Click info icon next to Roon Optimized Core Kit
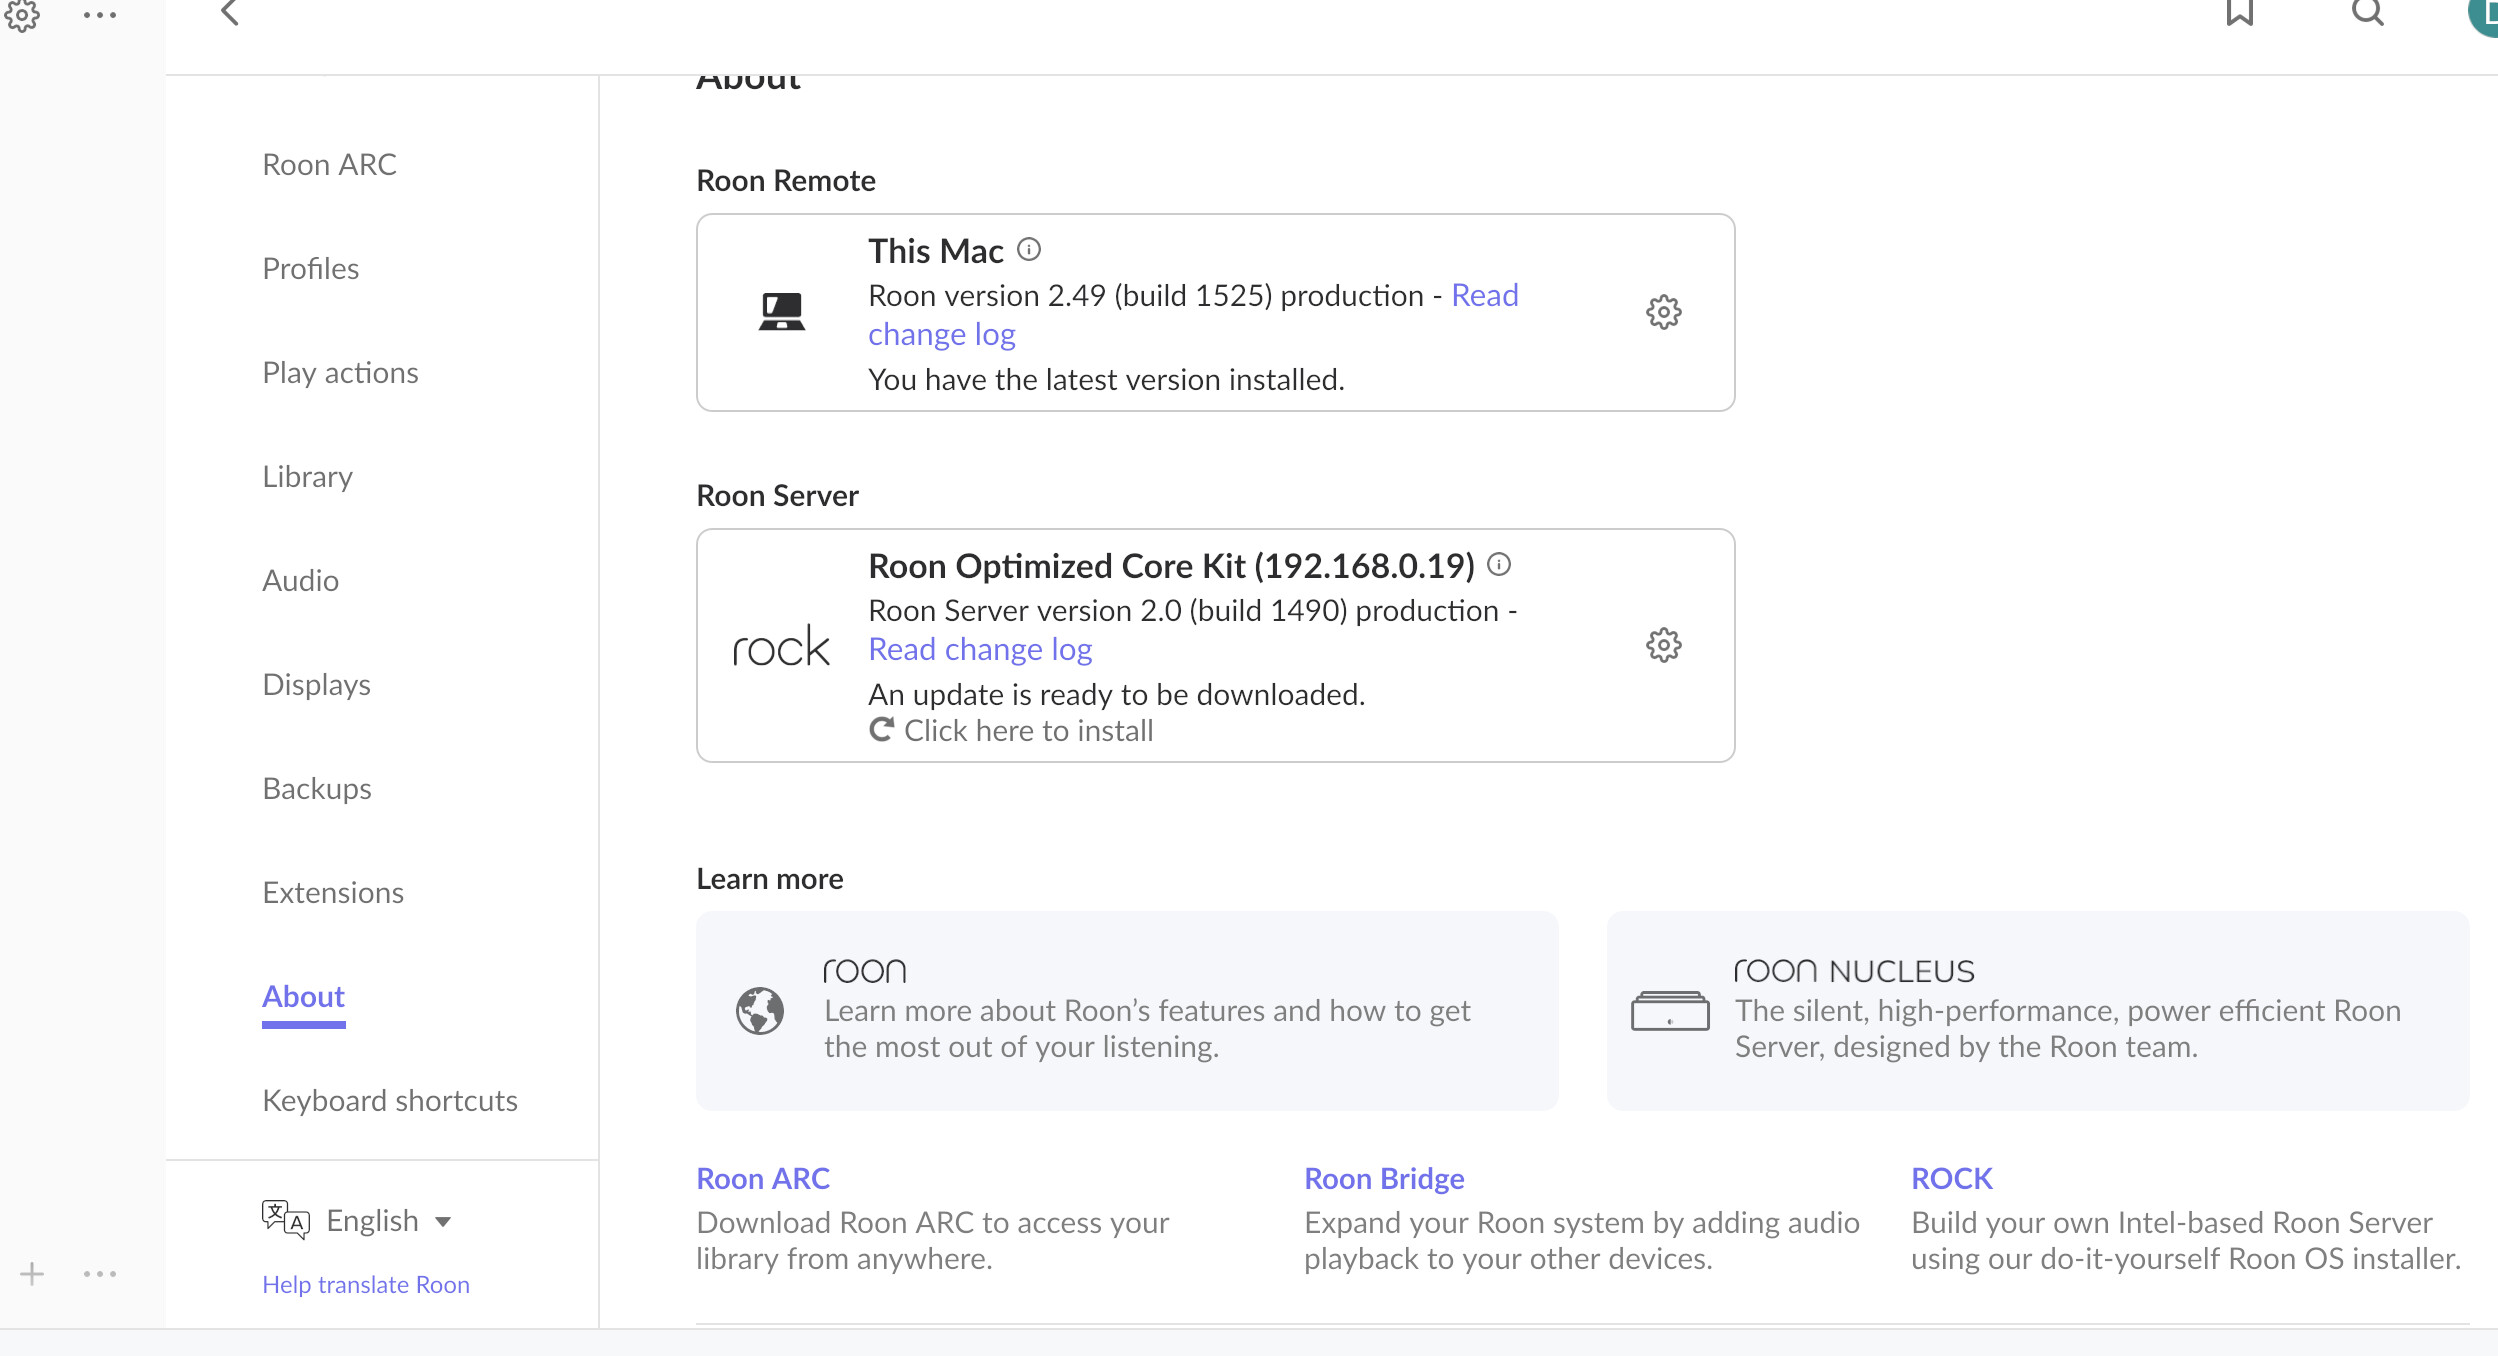The width and height of the screenshot is (2498, 1356). (1499, 564)
